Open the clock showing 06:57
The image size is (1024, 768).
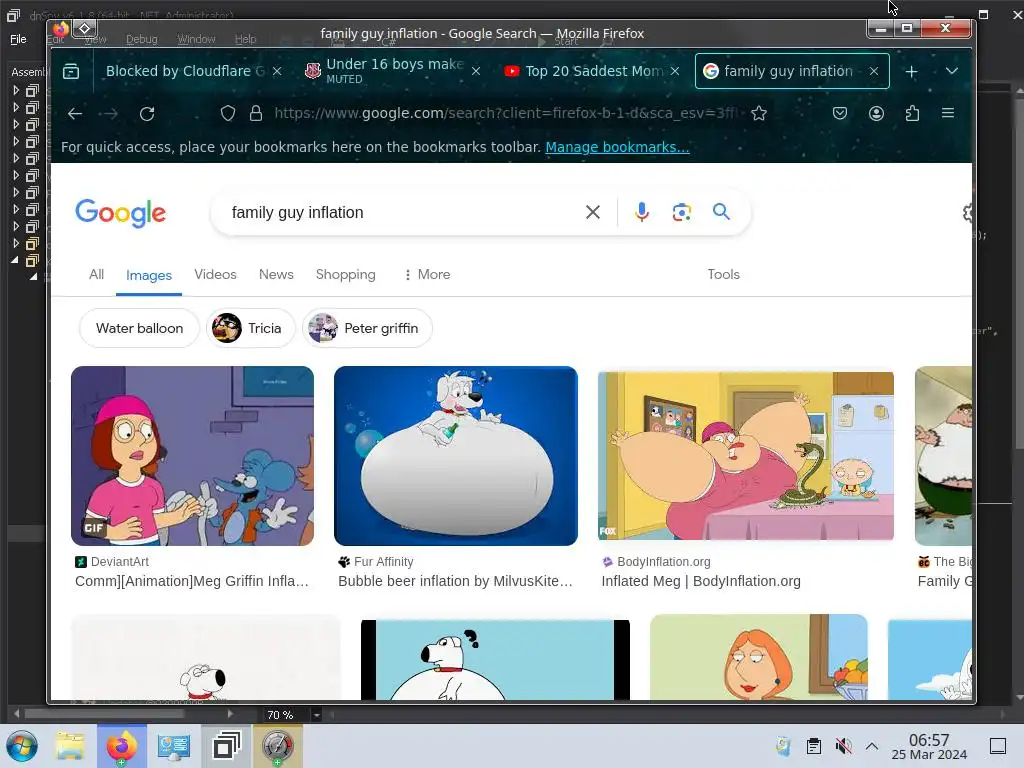coord(929,746)
